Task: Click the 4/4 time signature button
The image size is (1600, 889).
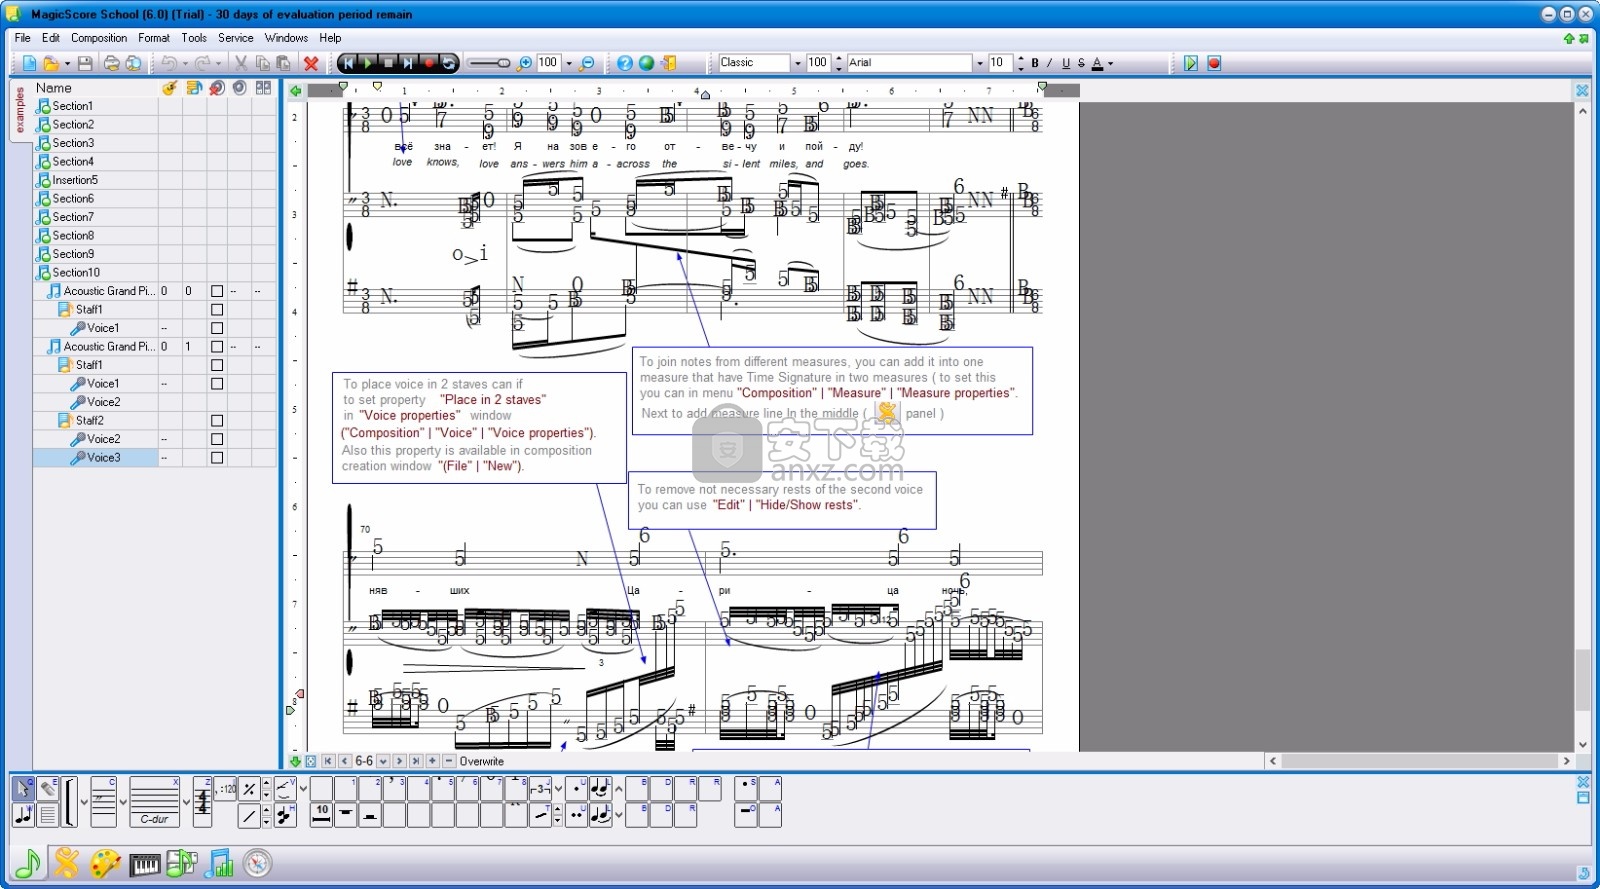Action: click(202, 802)
